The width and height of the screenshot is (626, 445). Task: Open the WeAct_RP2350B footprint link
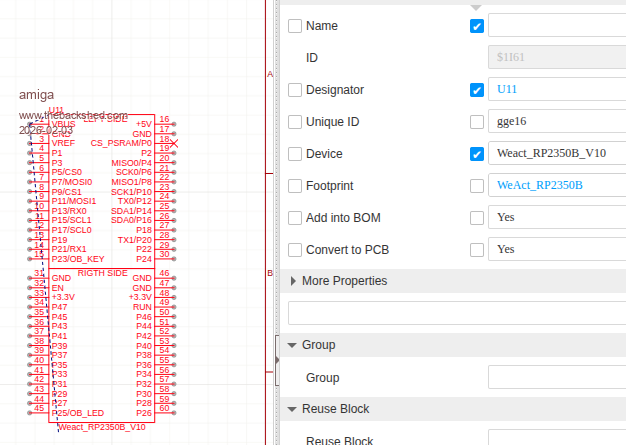click(540, 186)
